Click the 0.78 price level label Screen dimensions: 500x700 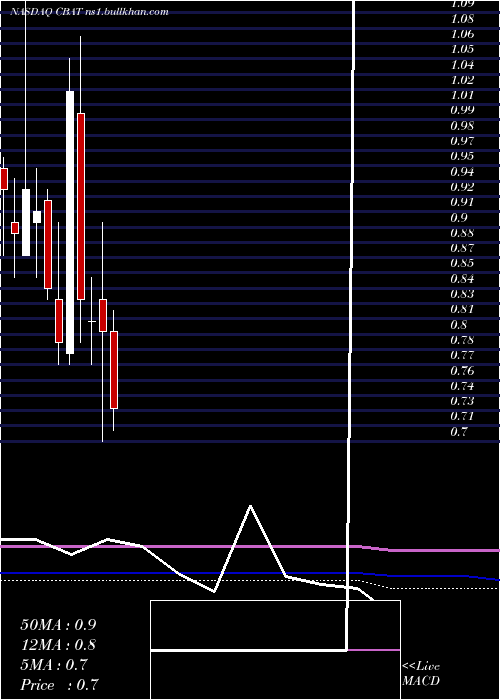click(x=462, y=340)
